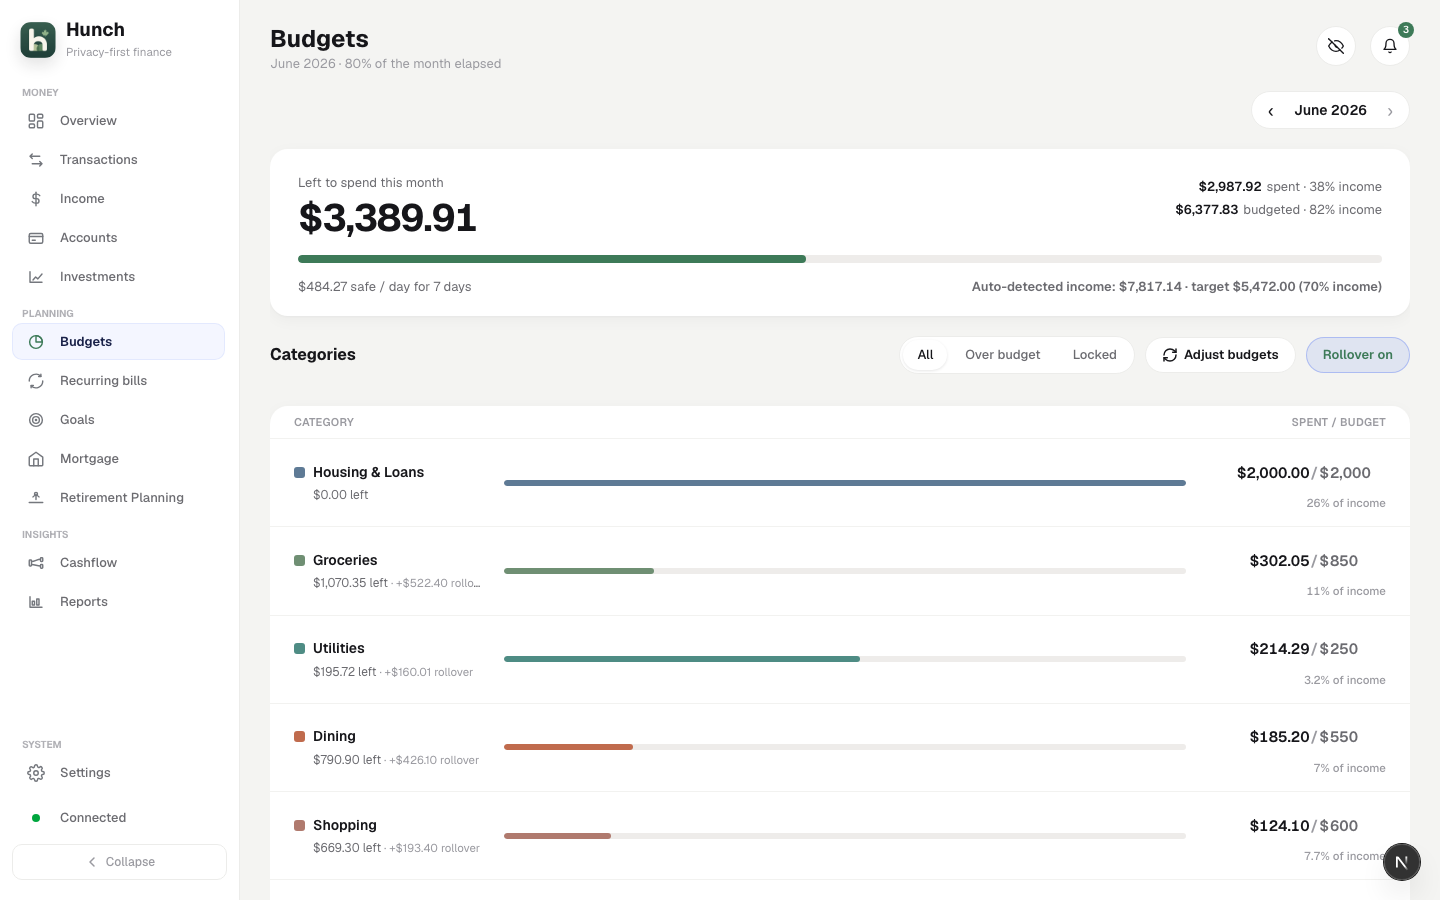
Task: Click the Accounts card icon
Action: 36,238
